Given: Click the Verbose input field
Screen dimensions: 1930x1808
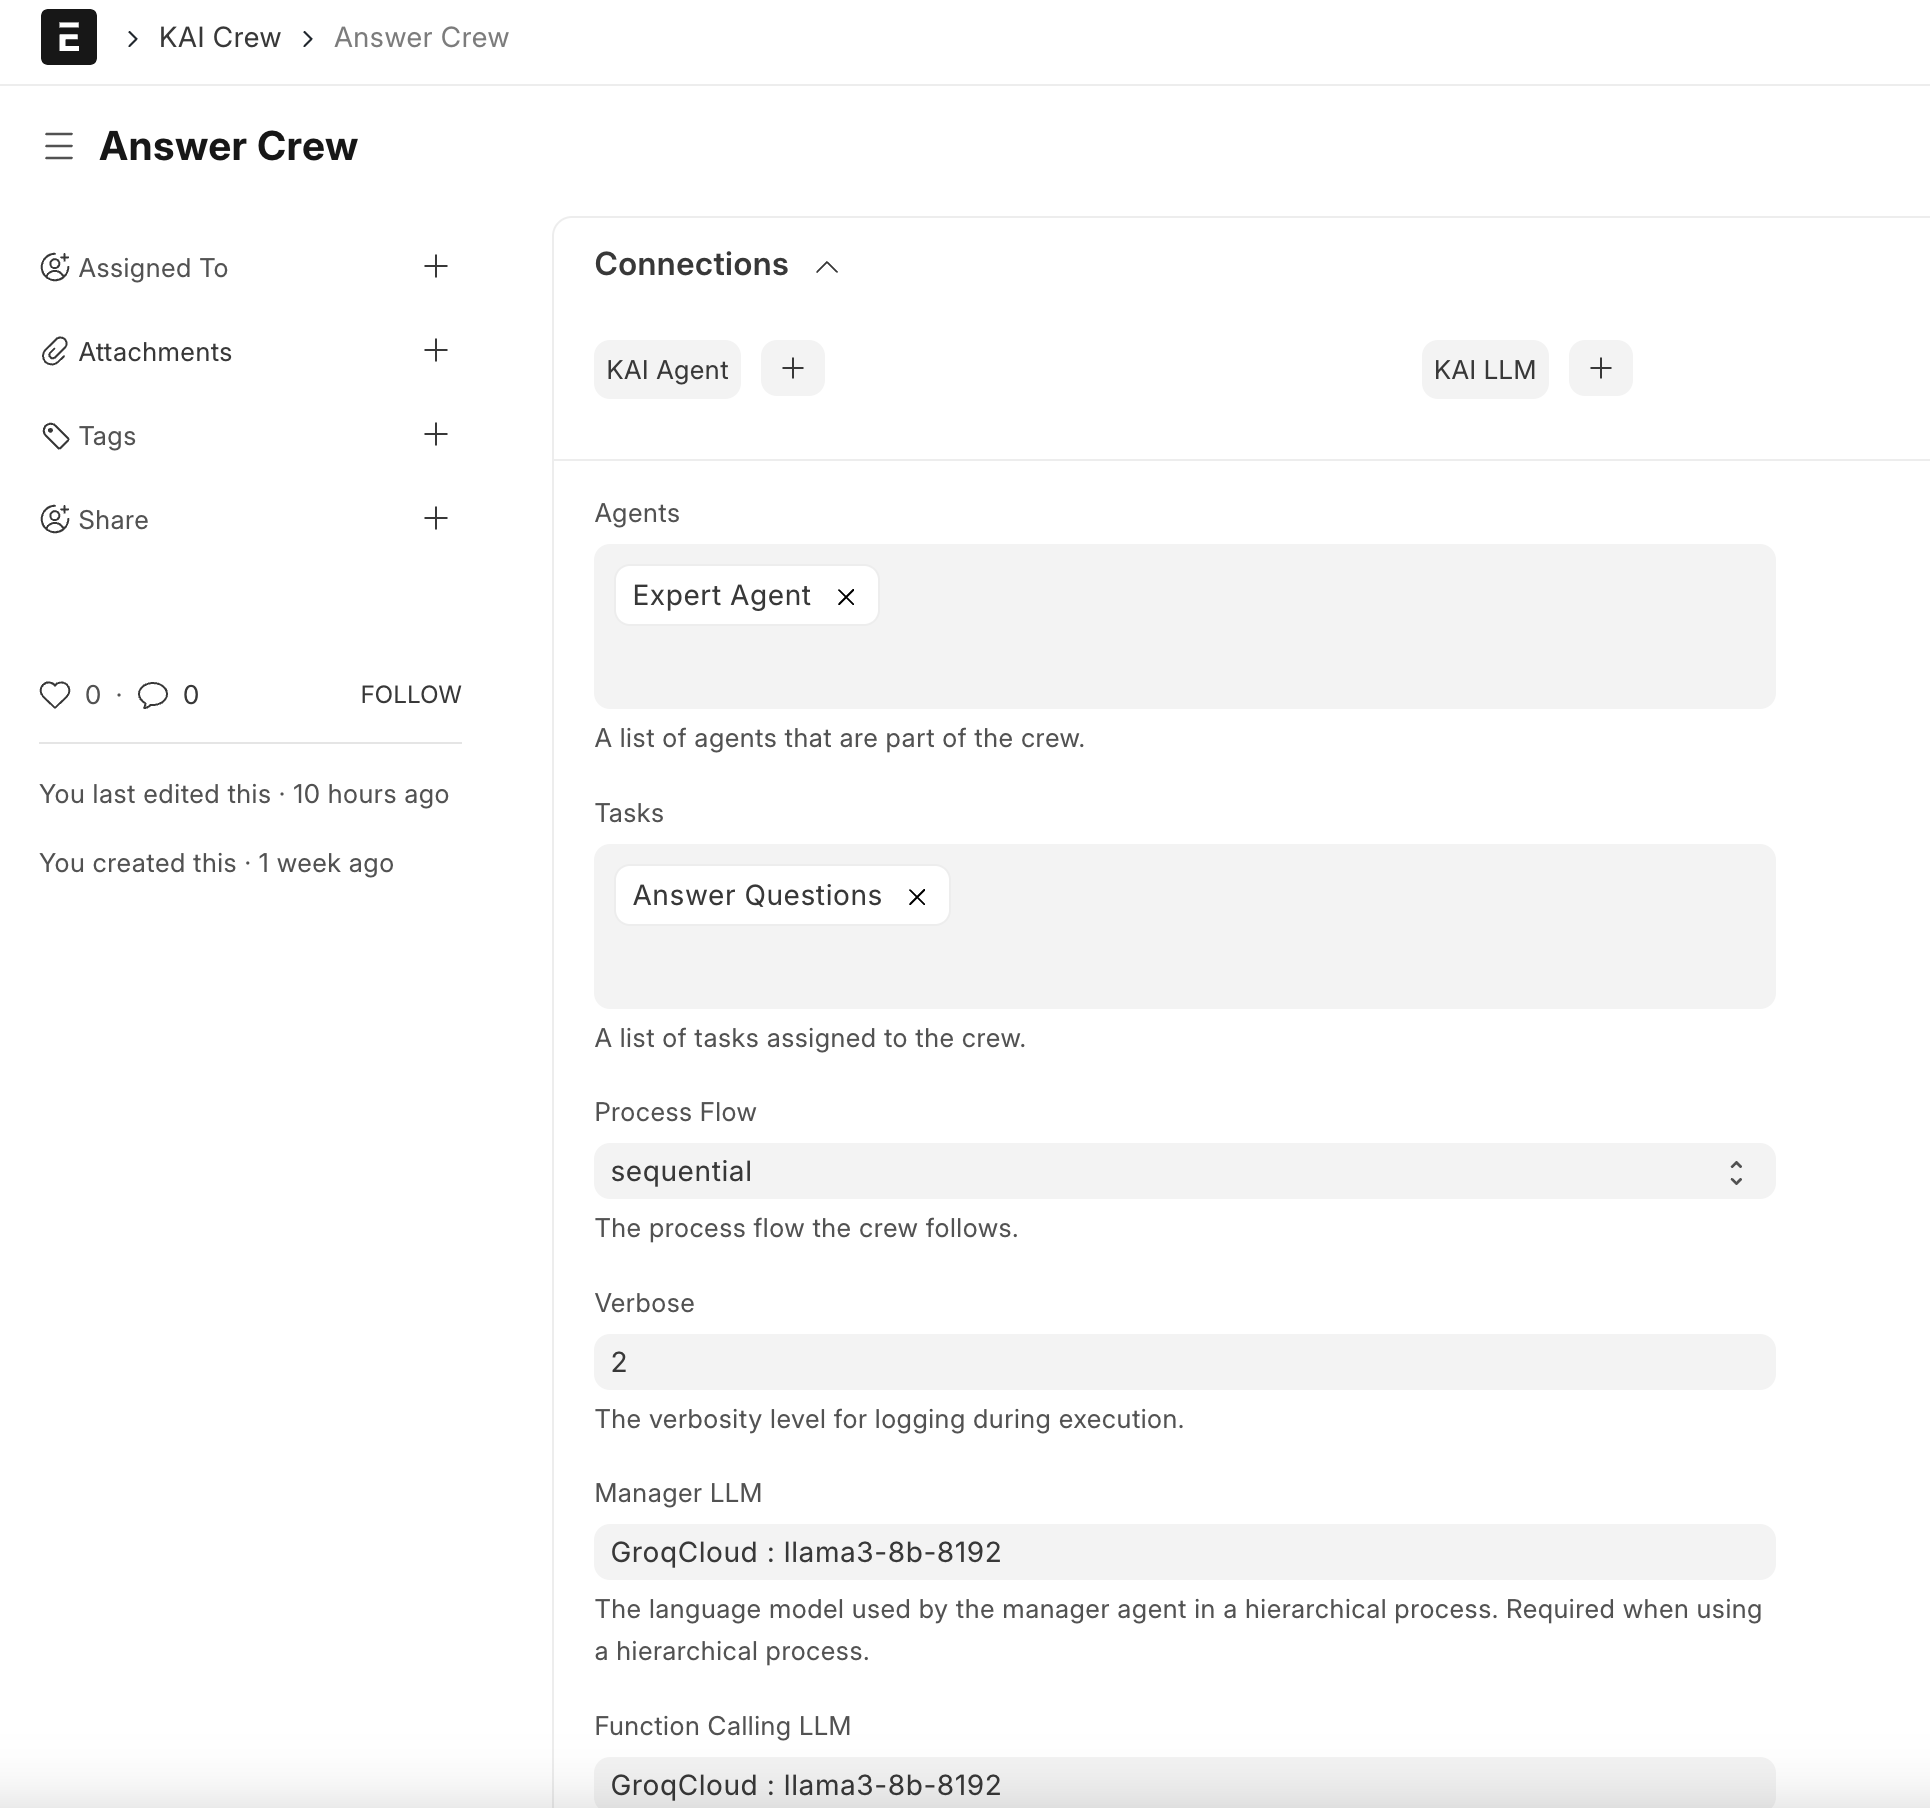Looking at the screenshot, I should (1184, 1362).
